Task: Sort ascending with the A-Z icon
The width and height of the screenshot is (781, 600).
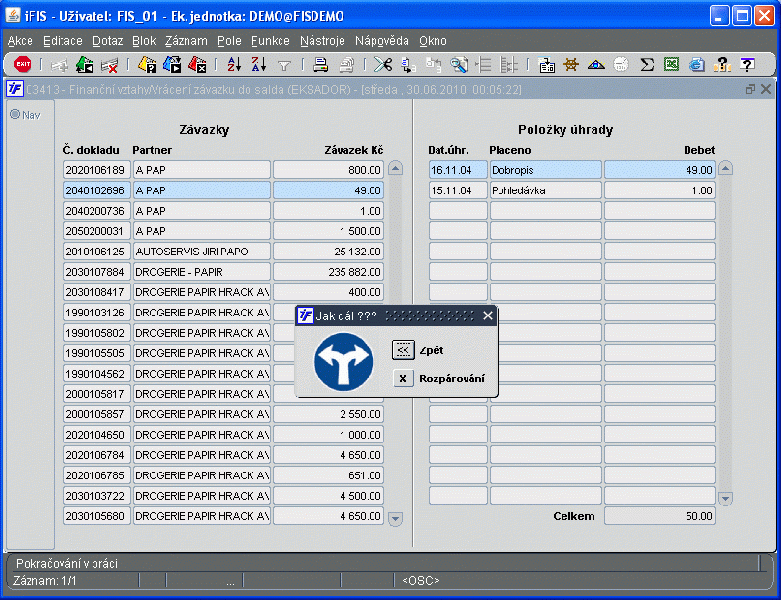Action: [234, 65]
